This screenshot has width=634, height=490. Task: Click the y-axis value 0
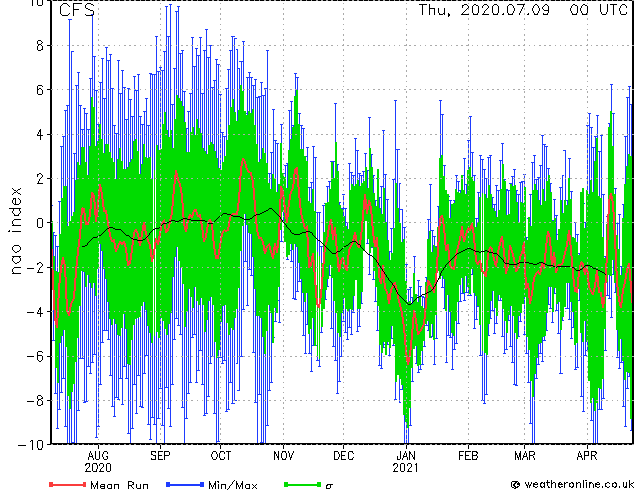pyautogui.click(x=40, y=223)
